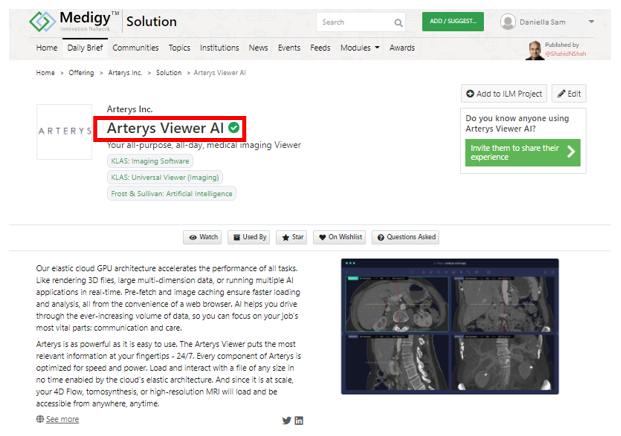Click the Arterys Viewer AI breadcrumb text

click(x=220, y=73)
